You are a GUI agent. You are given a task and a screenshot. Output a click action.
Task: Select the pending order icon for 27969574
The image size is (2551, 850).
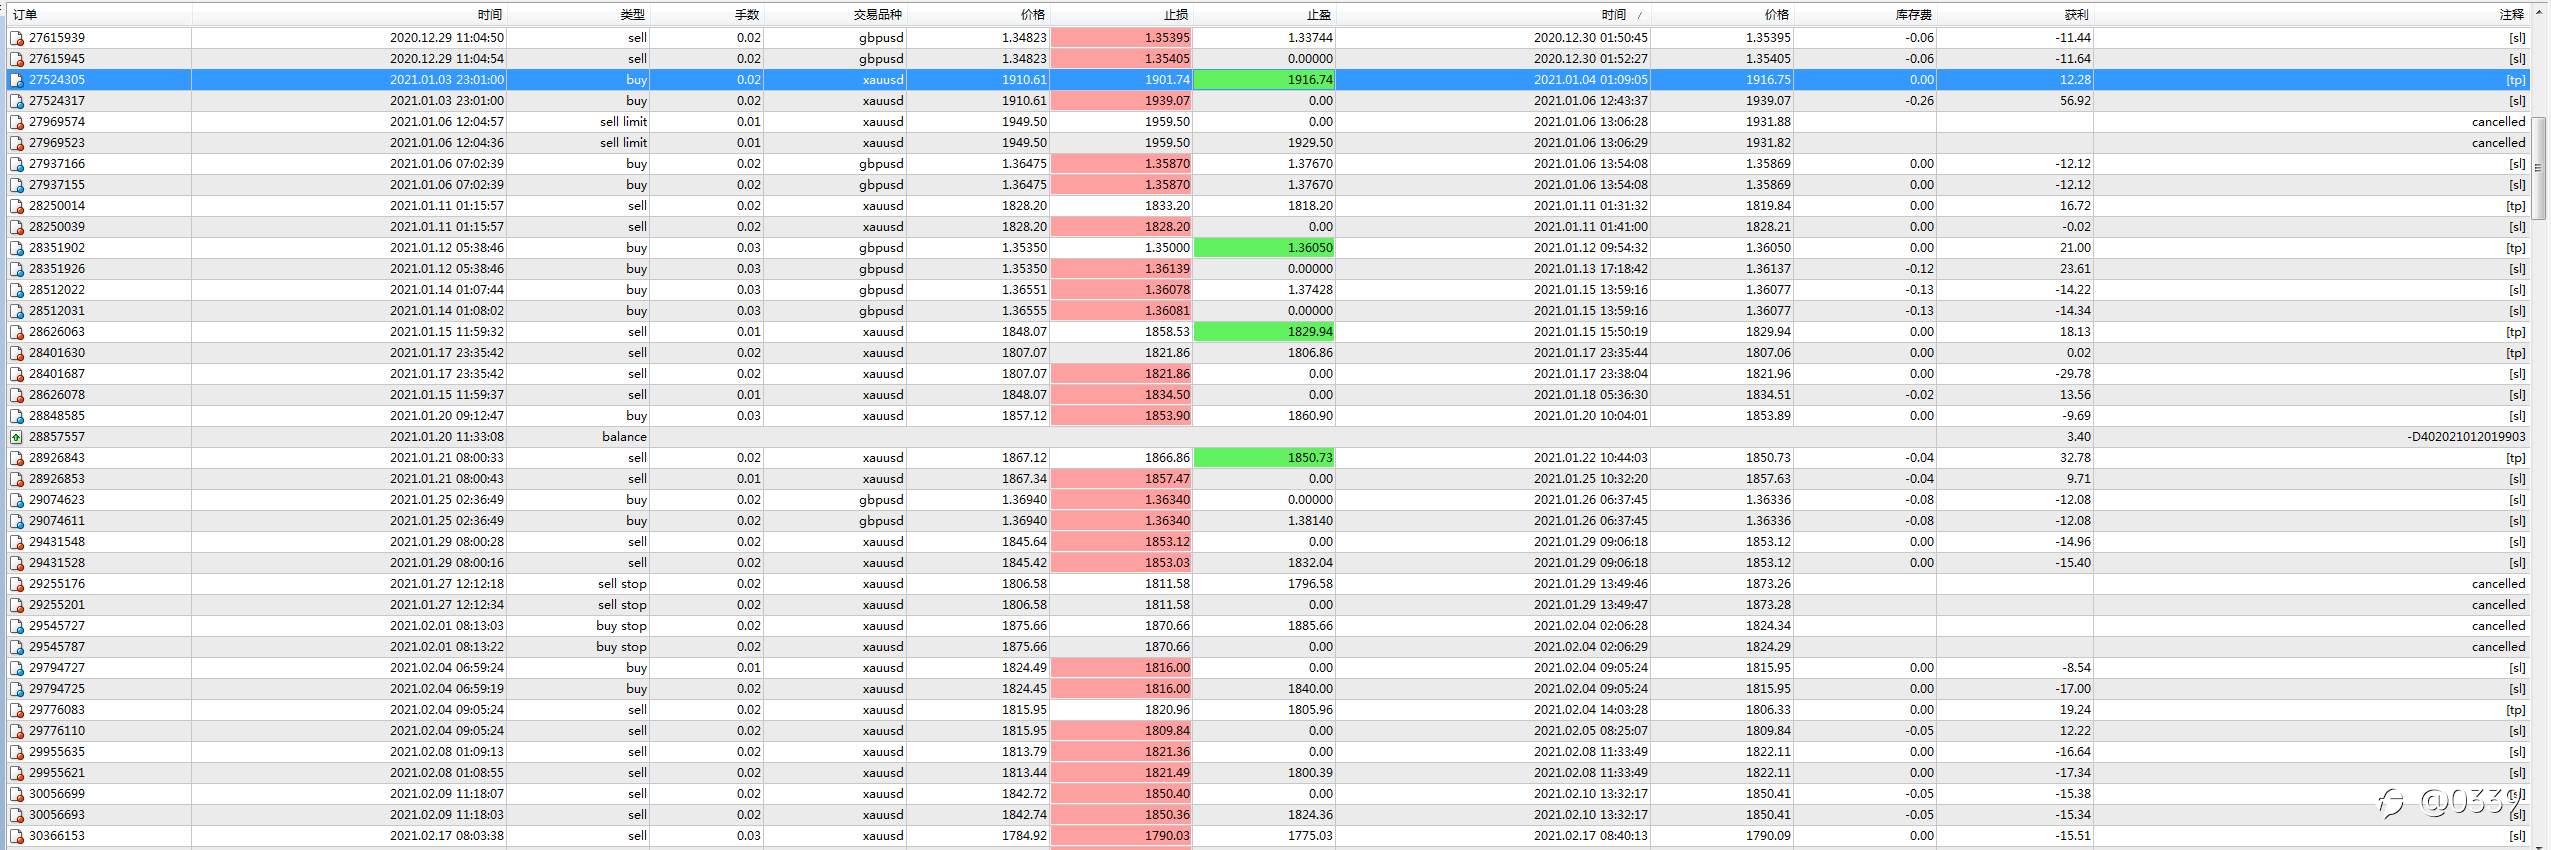(17, 122)
